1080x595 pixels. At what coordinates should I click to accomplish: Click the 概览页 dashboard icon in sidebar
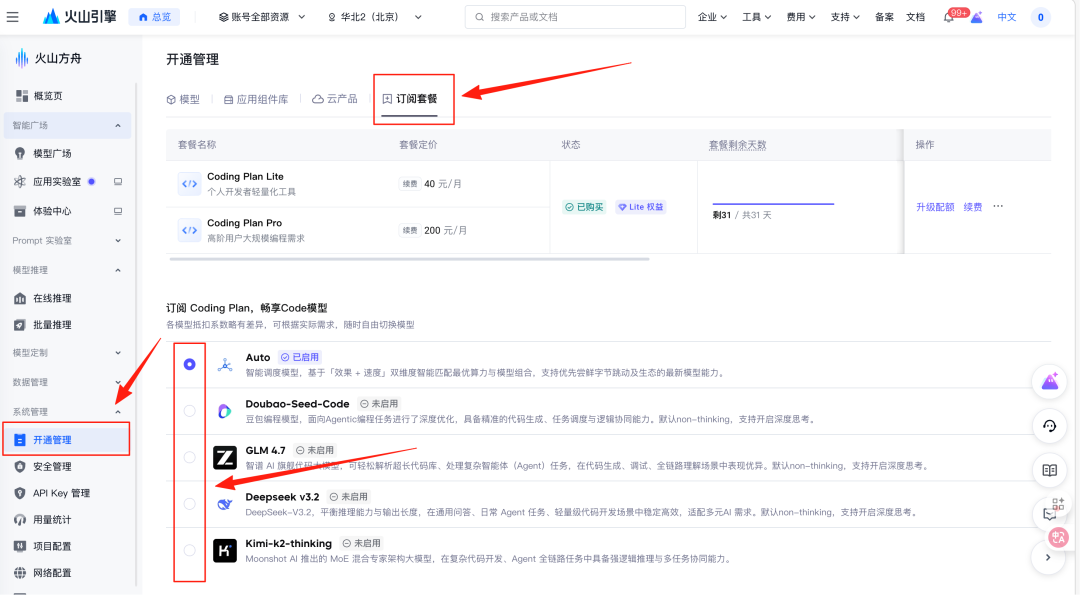(x=22, y=96)
